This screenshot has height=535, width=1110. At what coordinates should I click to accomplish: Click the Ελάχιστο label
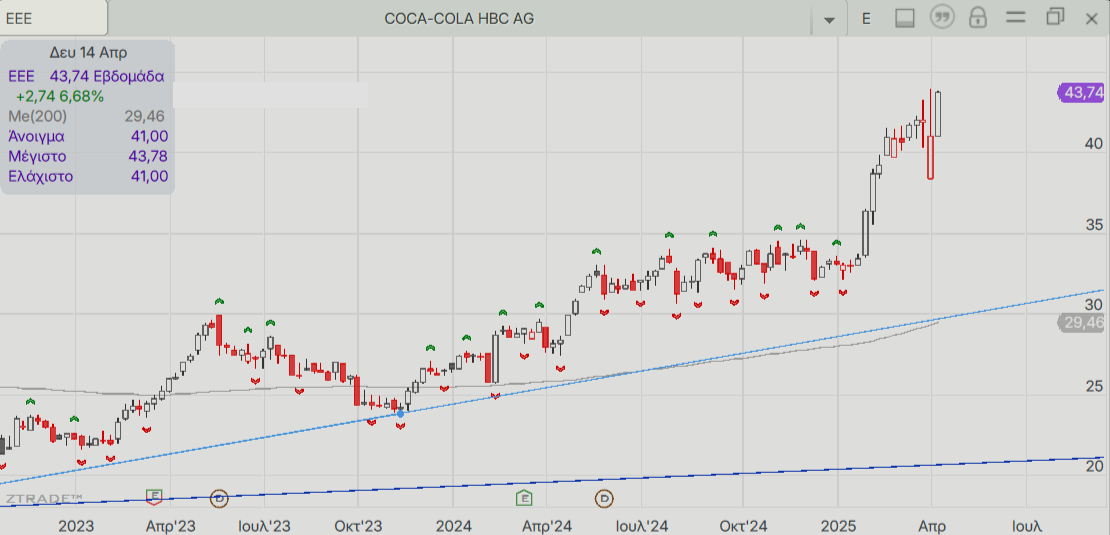pos(40,176)
